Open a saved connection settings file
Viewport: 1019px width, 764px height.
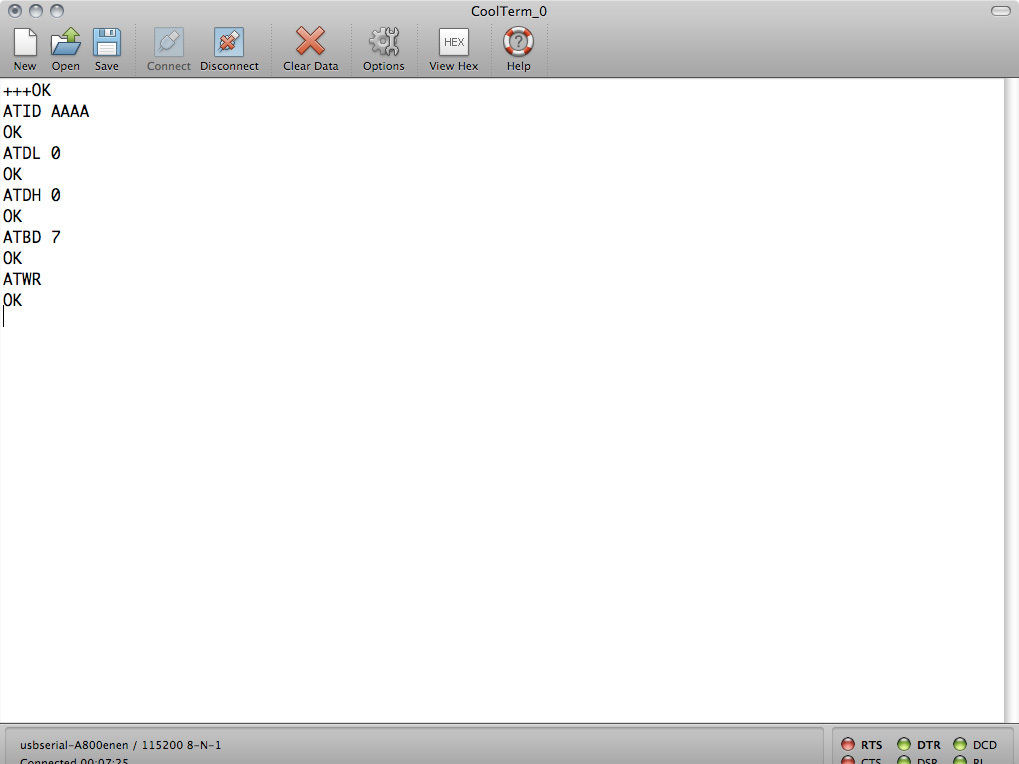tap(66, 49)
